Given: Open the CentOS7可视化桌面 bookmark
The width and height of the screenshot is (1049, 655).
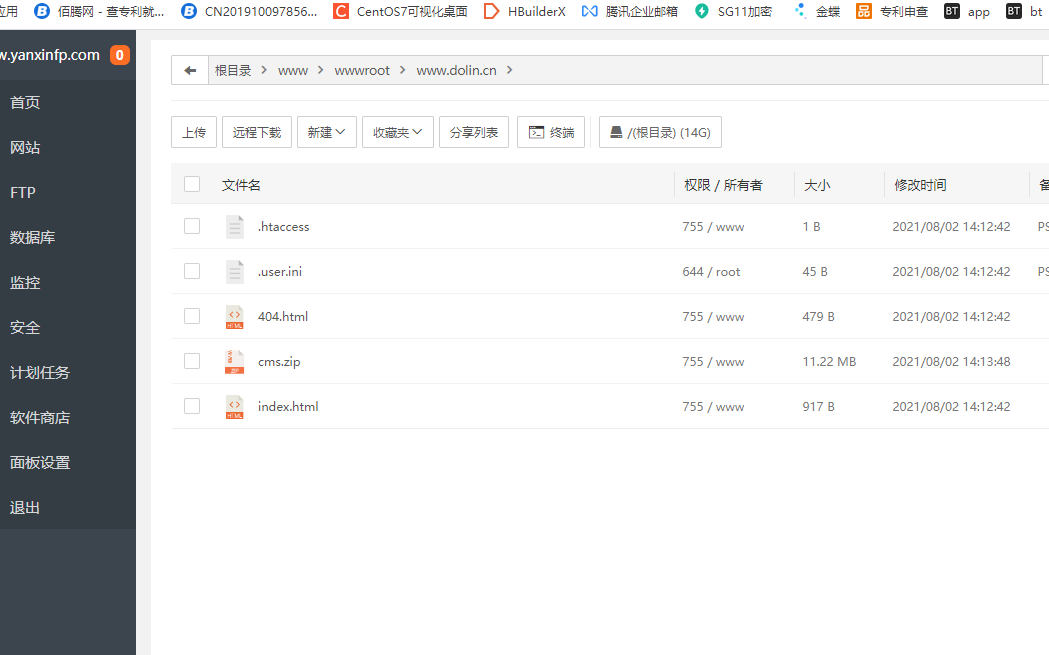Looking at the screenshot, I should [400, 11].
